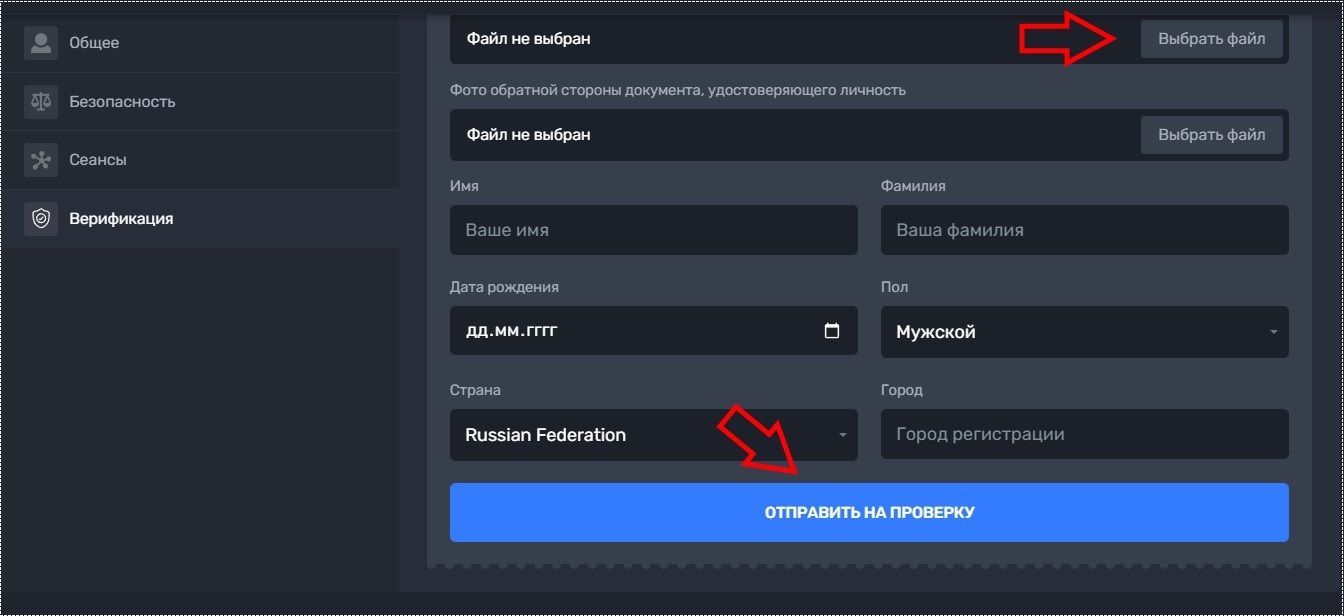Select the Верификация menu label
The width and height of the screenshot is (1344, 616).
[121, 219]
